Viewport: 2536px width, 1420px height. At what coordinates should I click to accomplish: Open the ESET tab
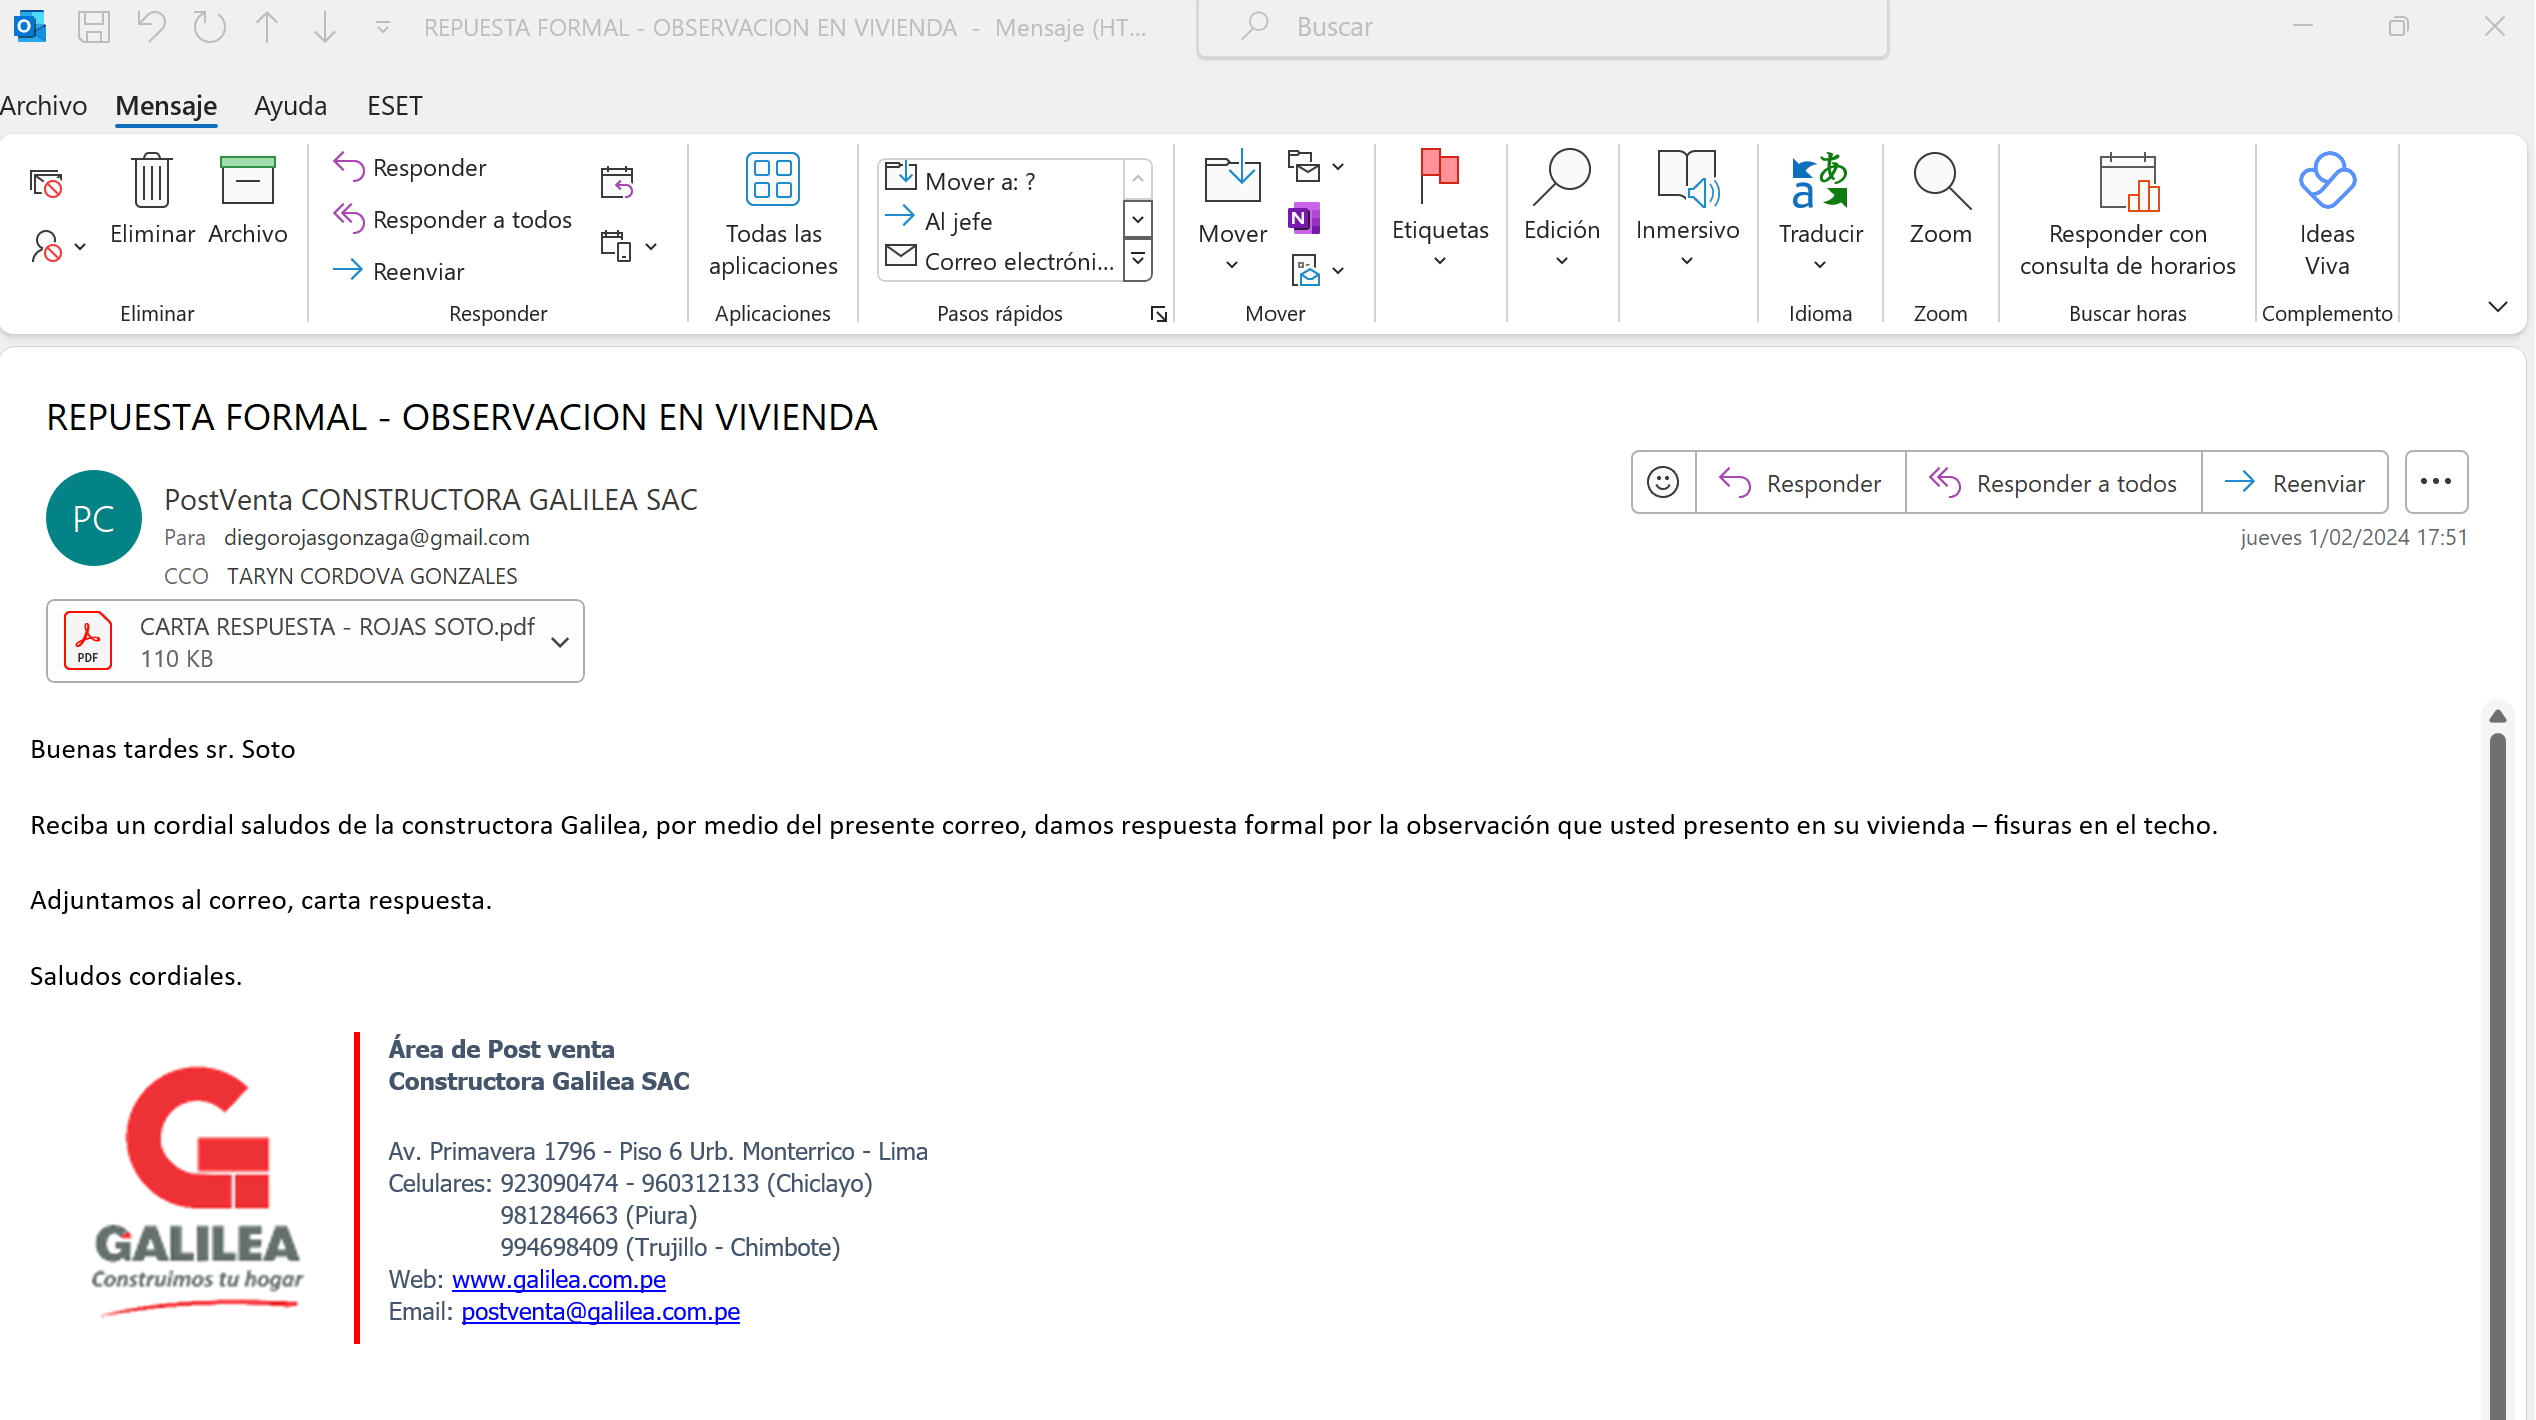pyautogui.click(x=394, y=105)
